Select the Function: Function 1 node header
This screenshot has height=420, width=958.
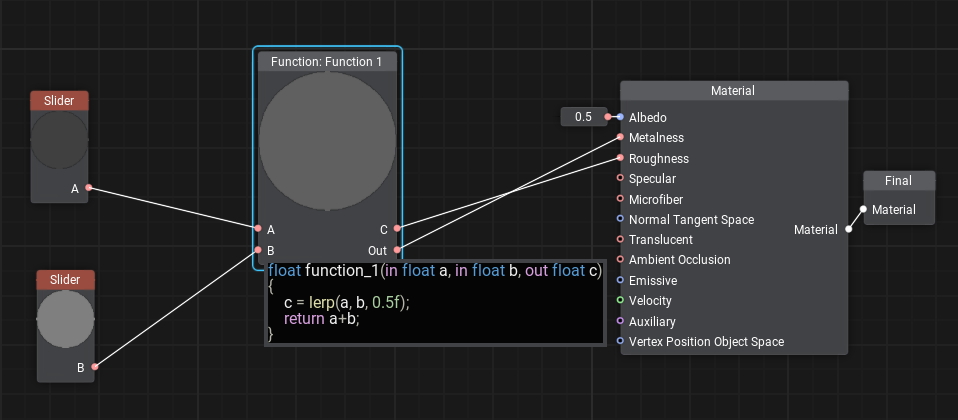pyautogui.click(x=327, y=62)
